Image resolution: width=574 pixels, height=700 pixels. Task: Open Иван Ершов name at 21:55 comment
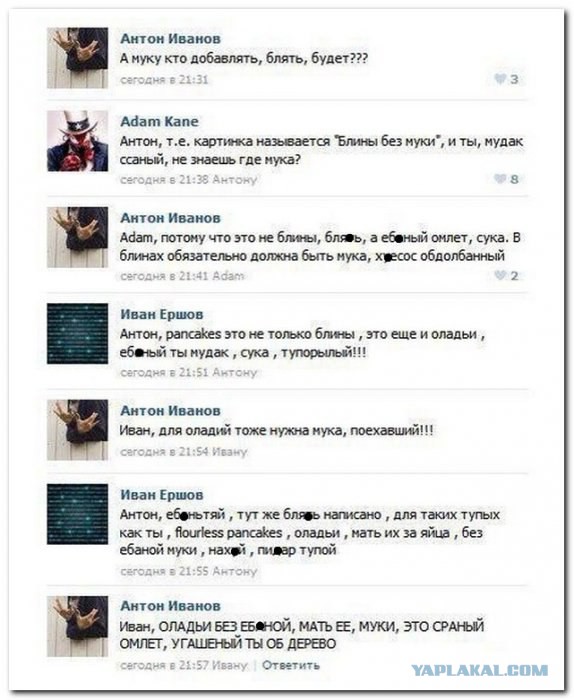coord(162,495)
